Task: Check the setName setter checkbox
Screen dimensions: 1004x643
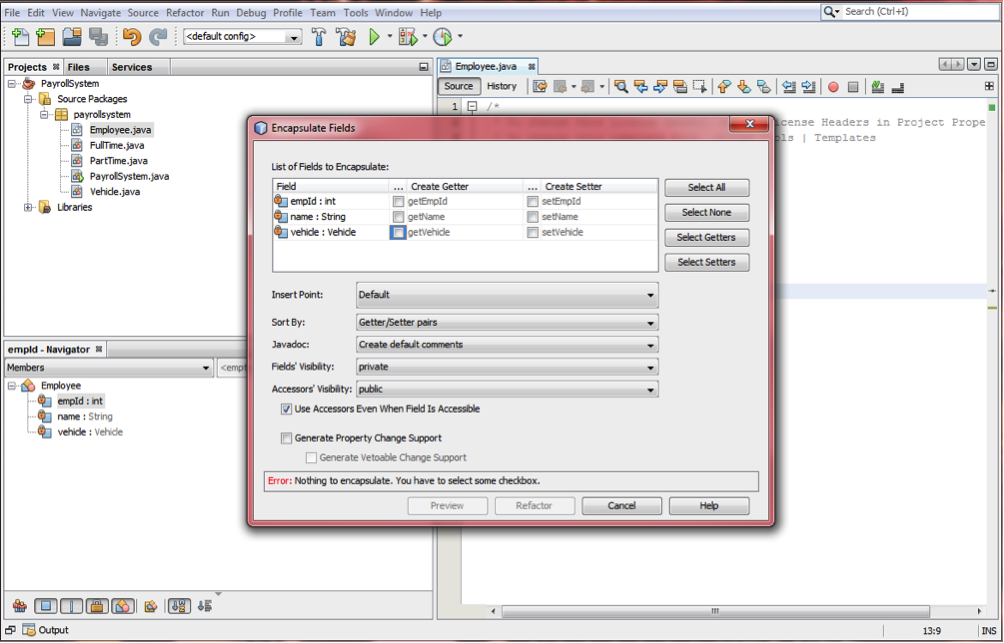Action: tap(532, 216)
